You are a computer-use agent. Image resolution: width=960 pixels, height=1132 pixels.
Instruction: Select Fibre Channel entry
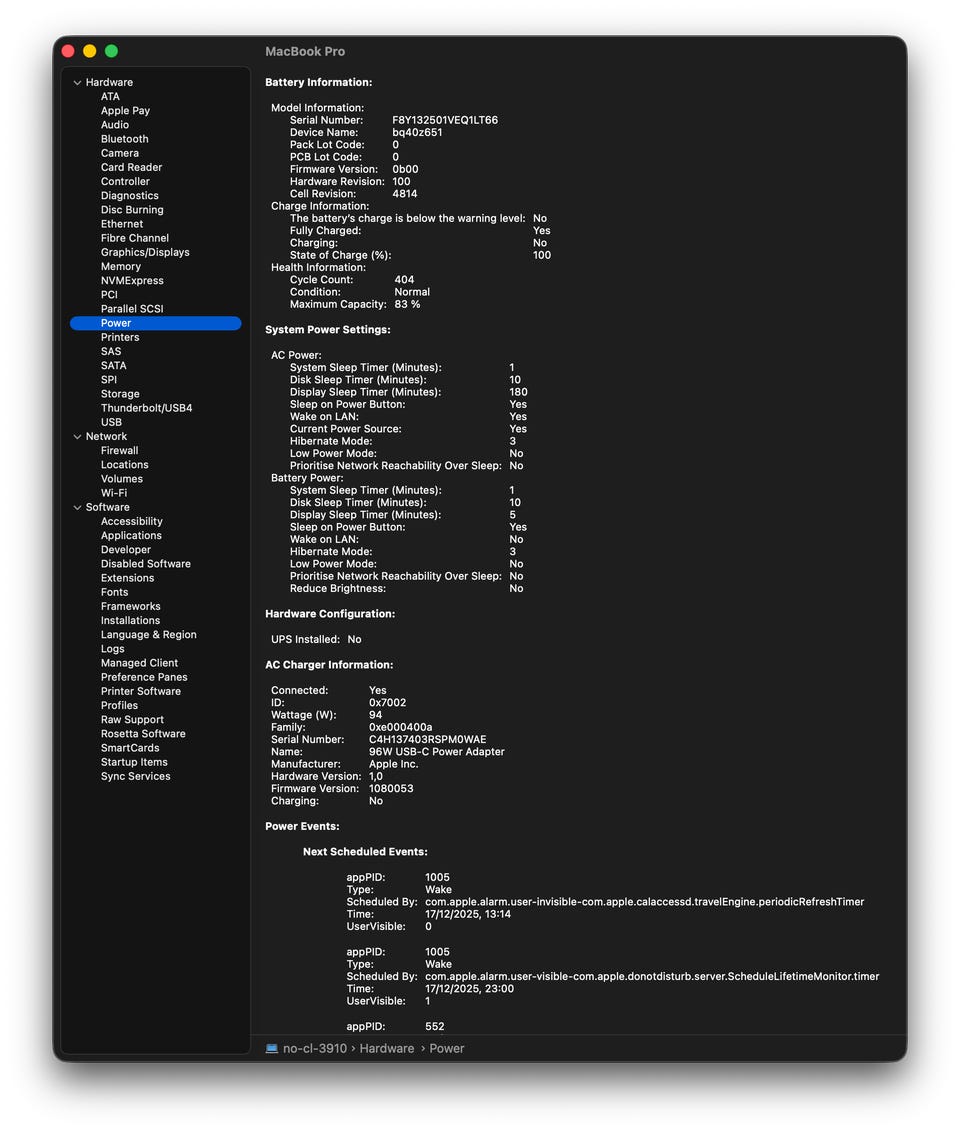pos(135,238)
